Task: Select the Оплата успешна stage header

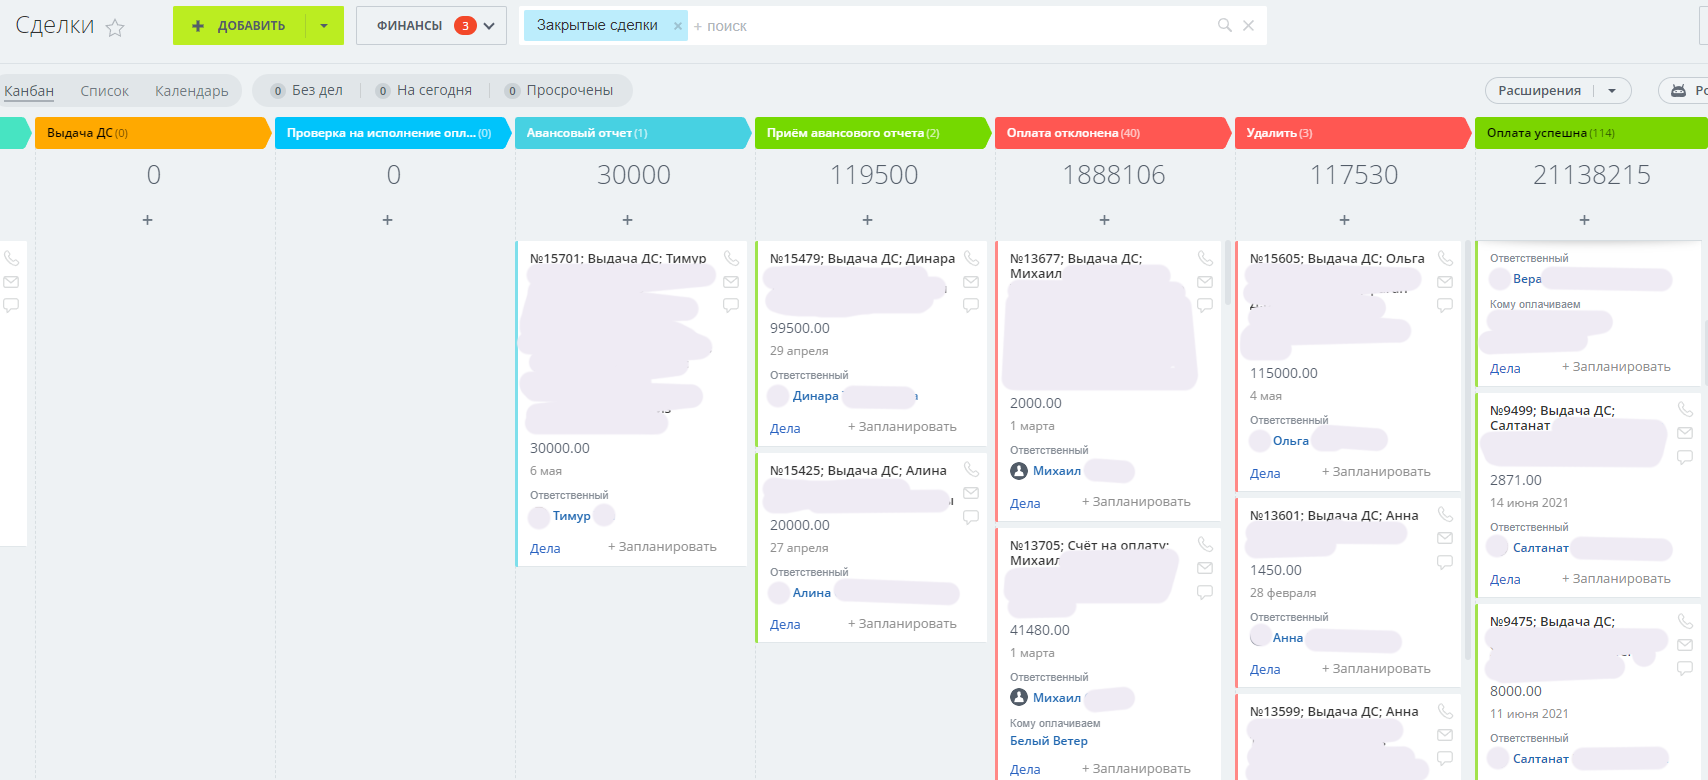Action: (x=1592, y=133)
